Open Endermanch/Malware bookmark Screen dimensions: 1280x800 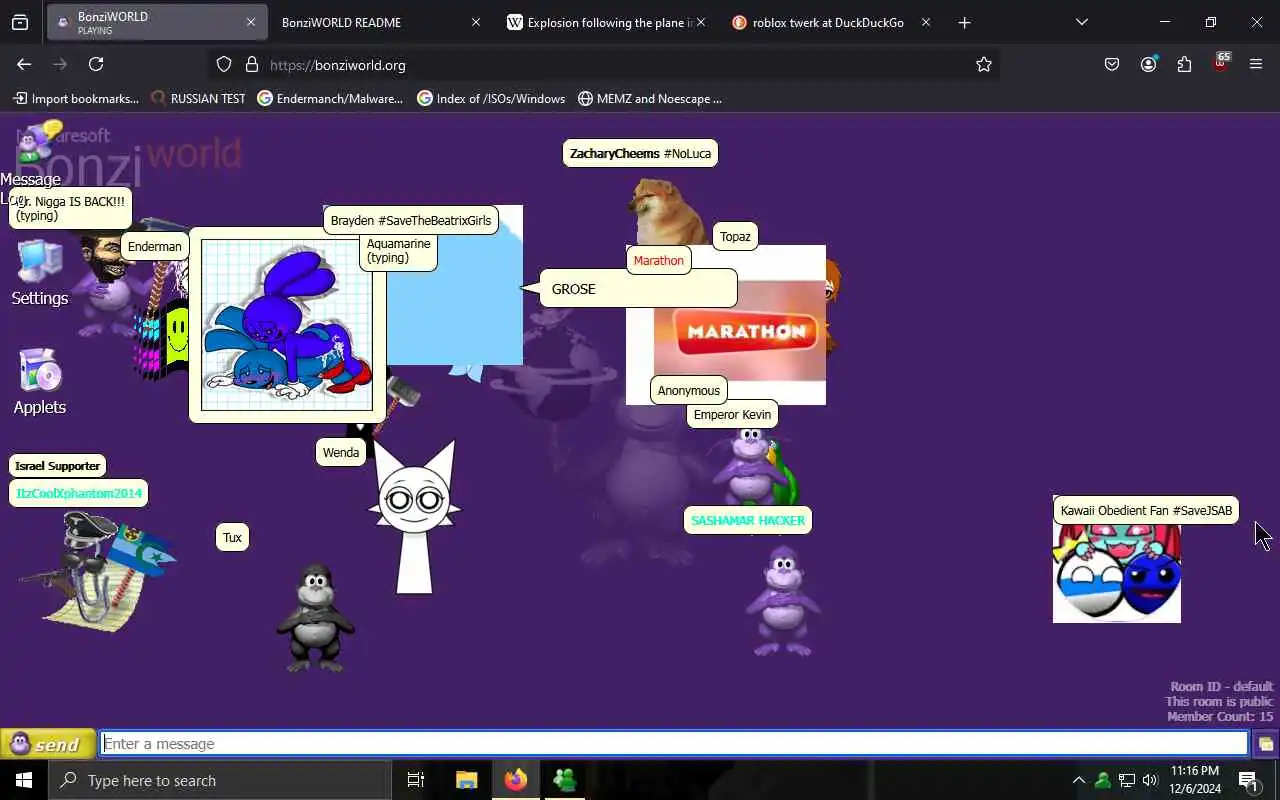tap(330, 98)
